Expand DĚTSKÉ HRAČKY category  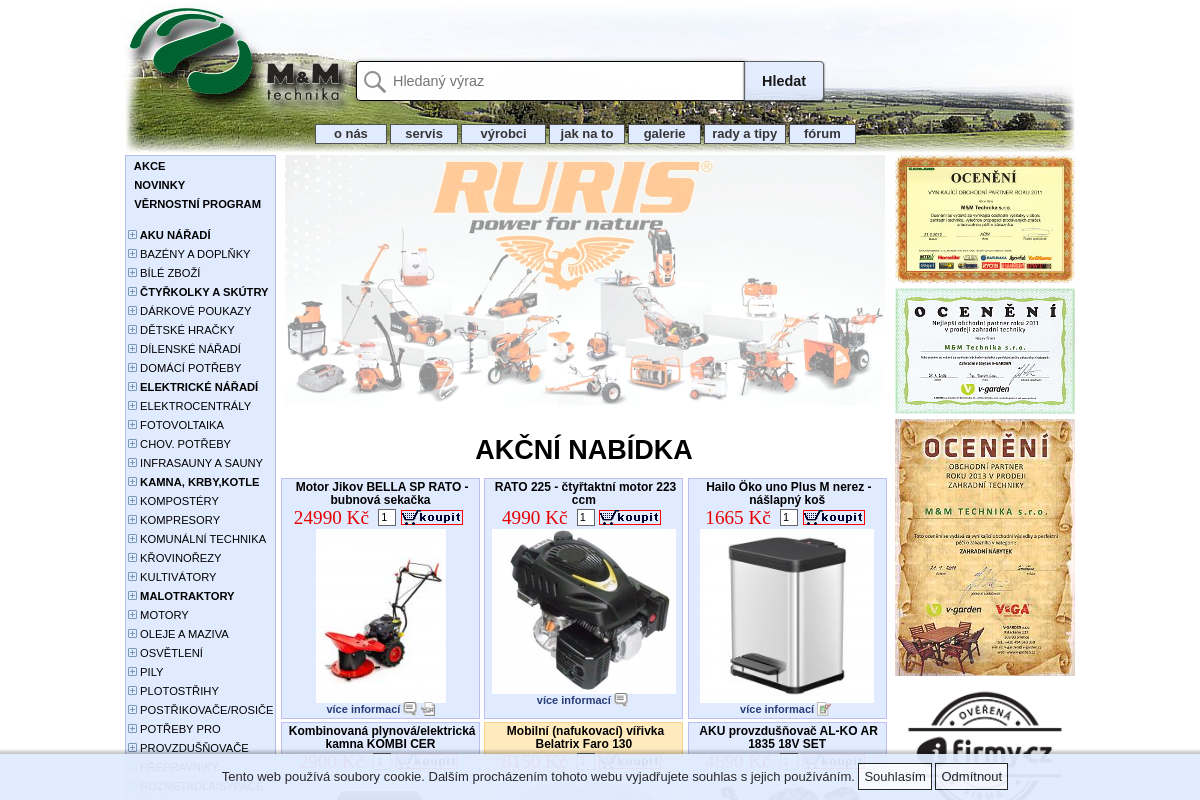click(x=132, y=330)
